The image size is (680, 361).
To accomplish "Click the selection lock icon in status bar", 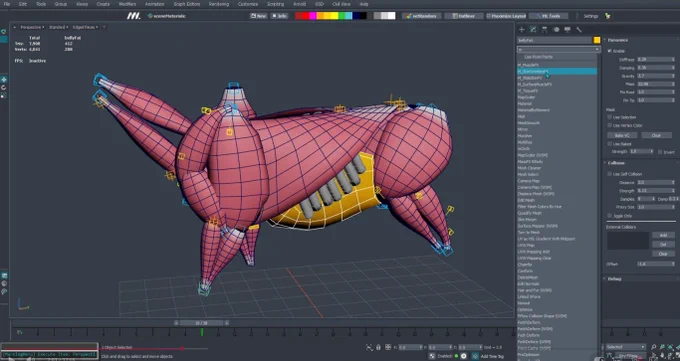I will pos(378,347).
